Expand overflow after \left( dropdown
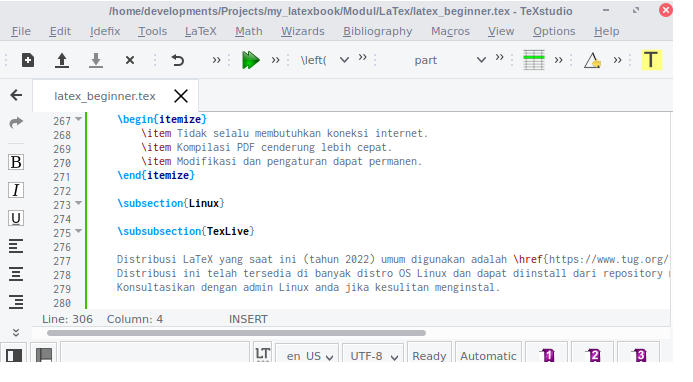Viewport: 693px width, 382px height. tap(362, 57)
